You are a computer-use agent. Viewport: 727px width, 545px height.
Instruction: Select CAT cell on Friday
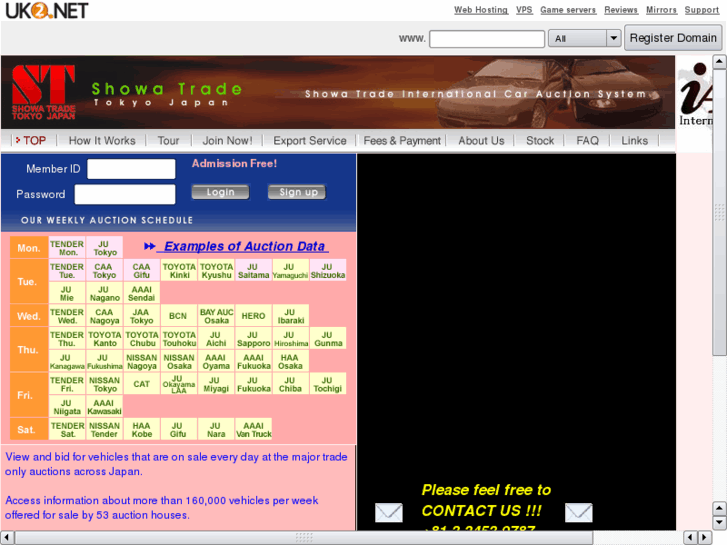pyautogui.click(x=141, y=384)
